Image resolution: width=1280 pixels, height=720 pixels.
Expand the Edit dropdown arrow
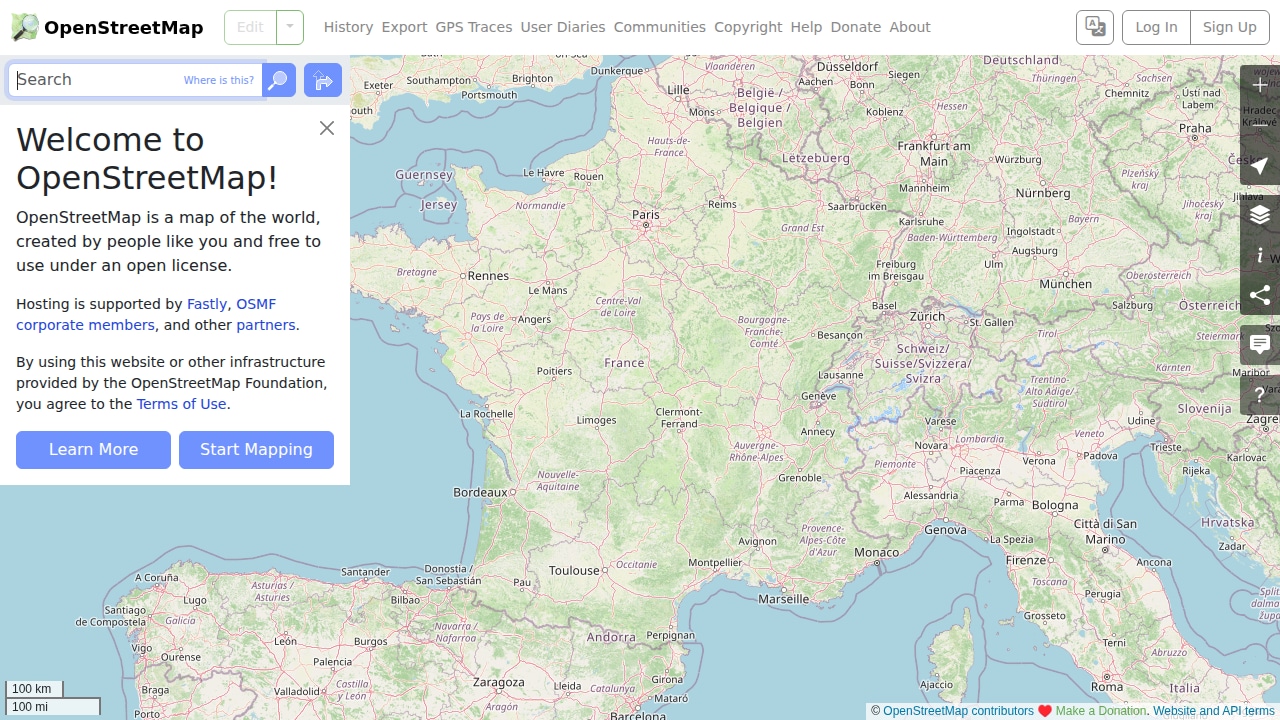pos(290,27)
